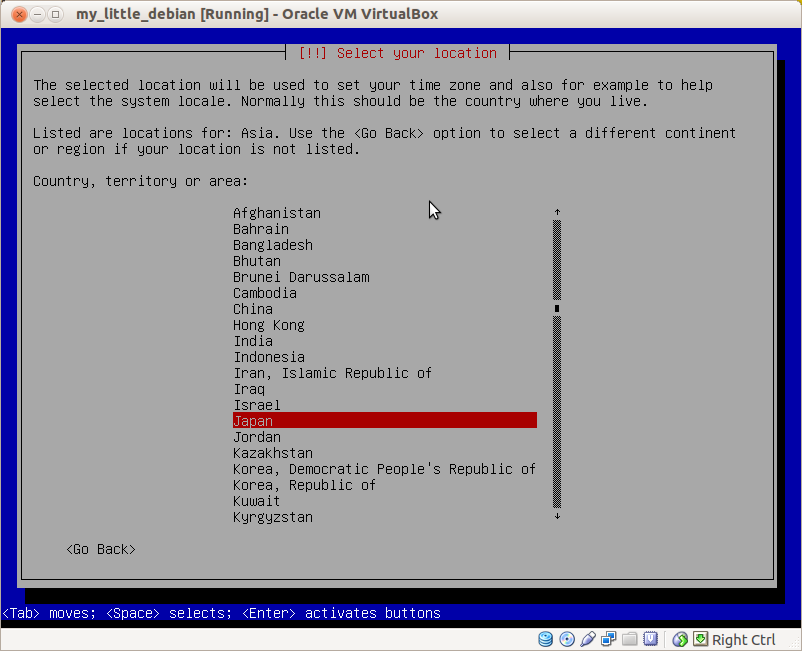Toggle the mouse integration indicator
Viewport: 802px width, 651px height.
tap(680, 639)
